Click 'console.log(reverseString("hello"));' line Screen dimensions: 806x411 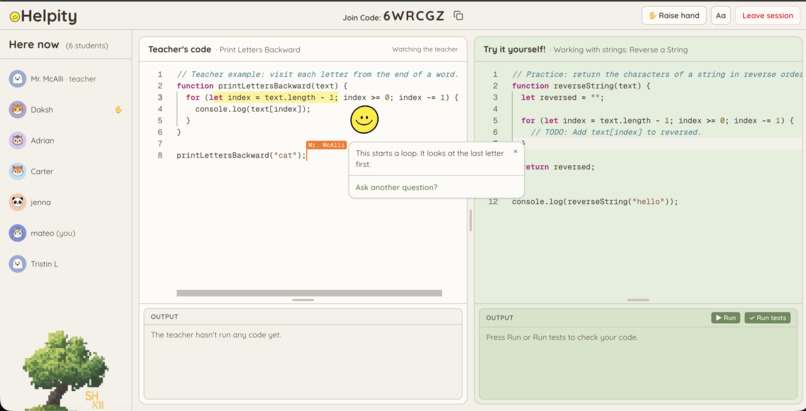pos(595,201)
